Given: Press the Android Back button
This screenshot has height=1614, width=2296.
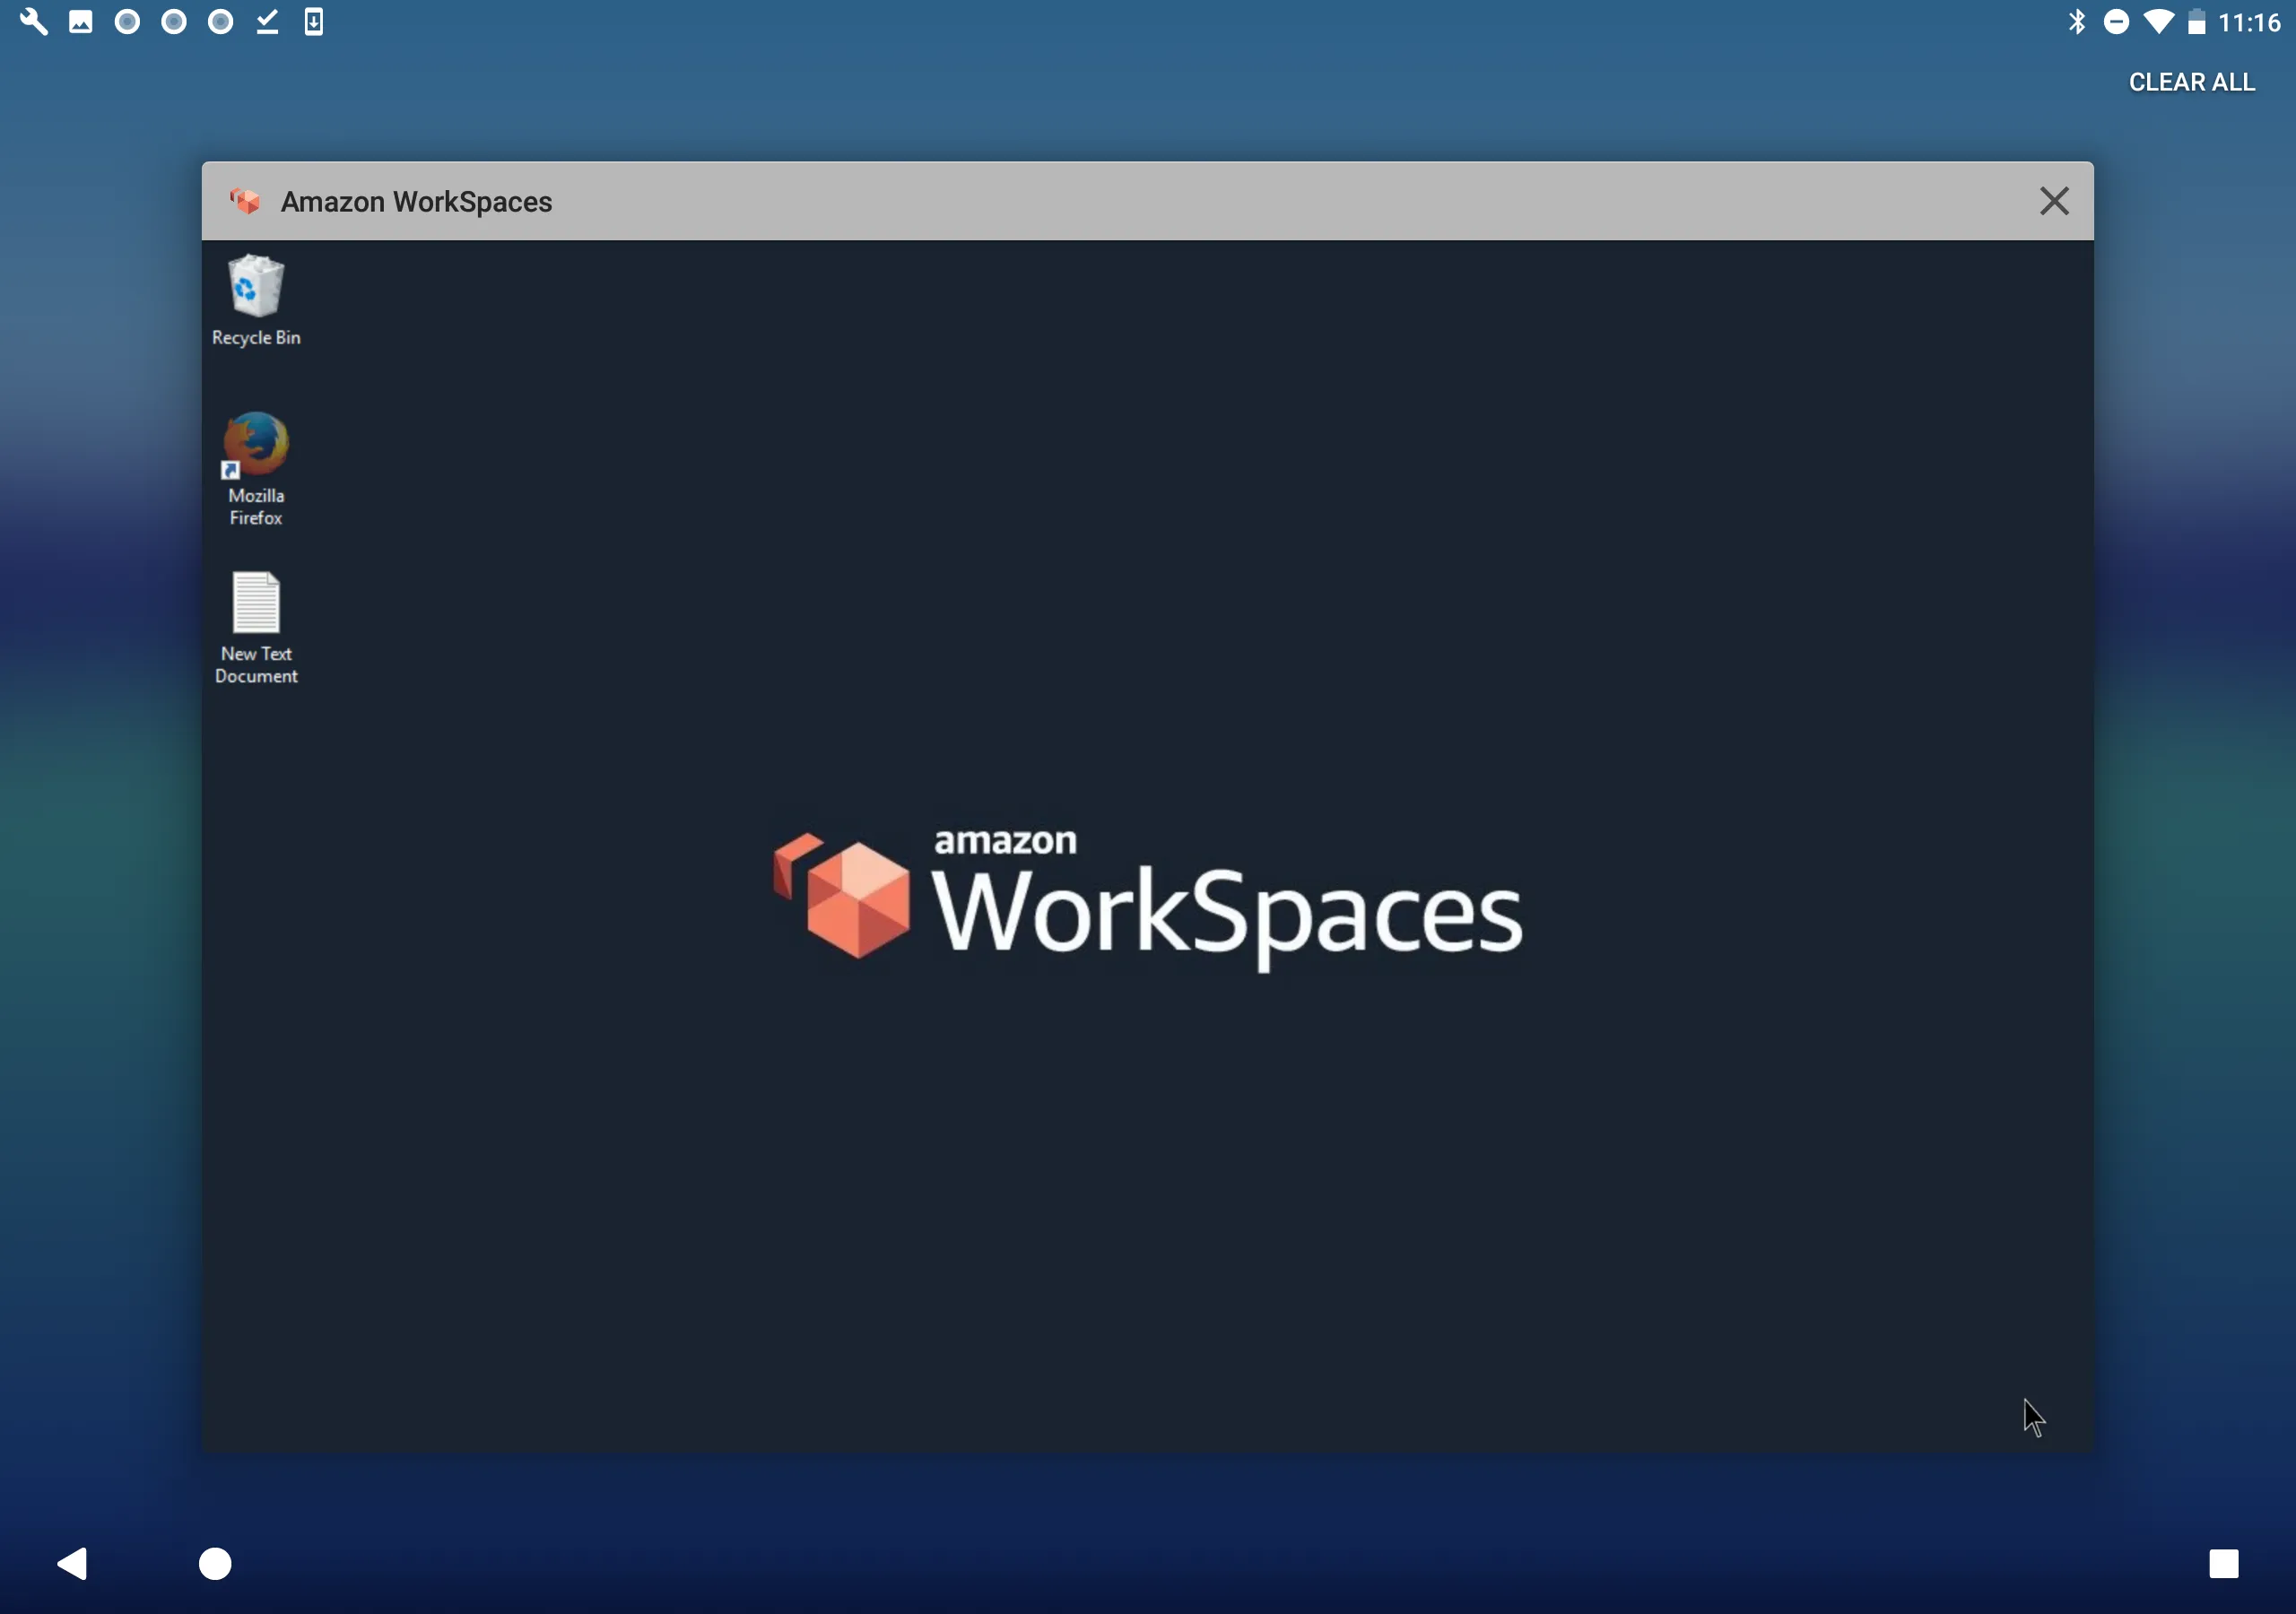Looking at the screenshot, I should pyautogui.click(x=72, y=1564).
